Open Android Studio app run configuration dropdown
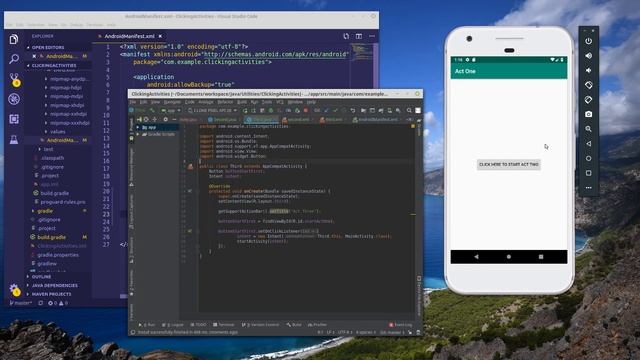This screenshot has width=640, height=360. [171, 110]
